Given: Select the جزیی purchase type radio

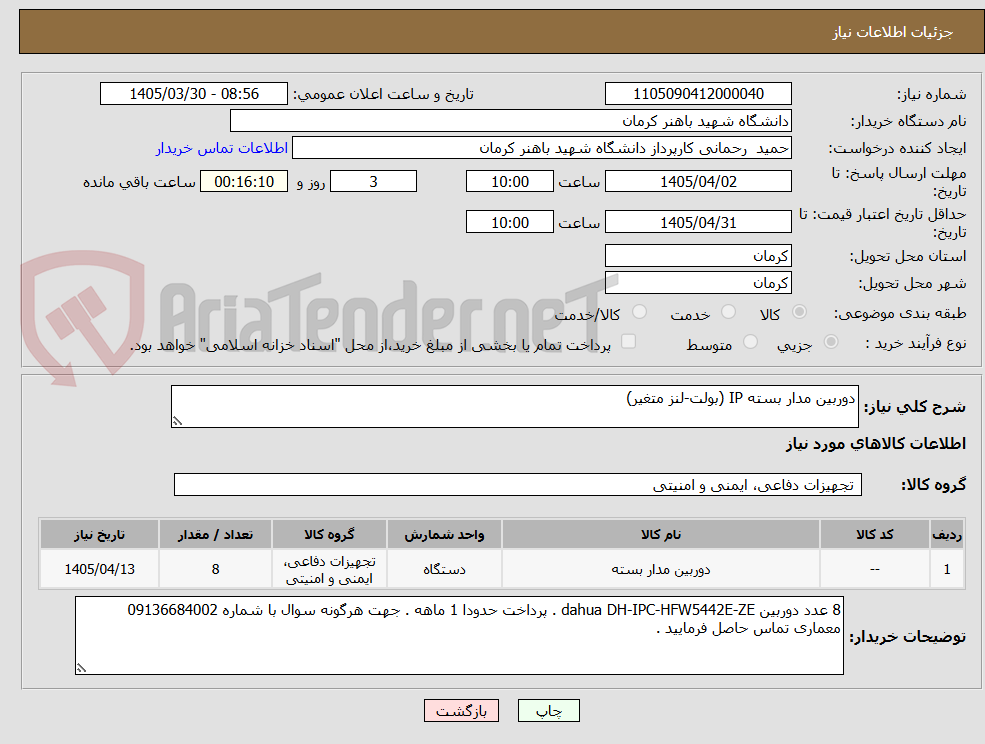Looking at the screenshot, I should point(831,342).
